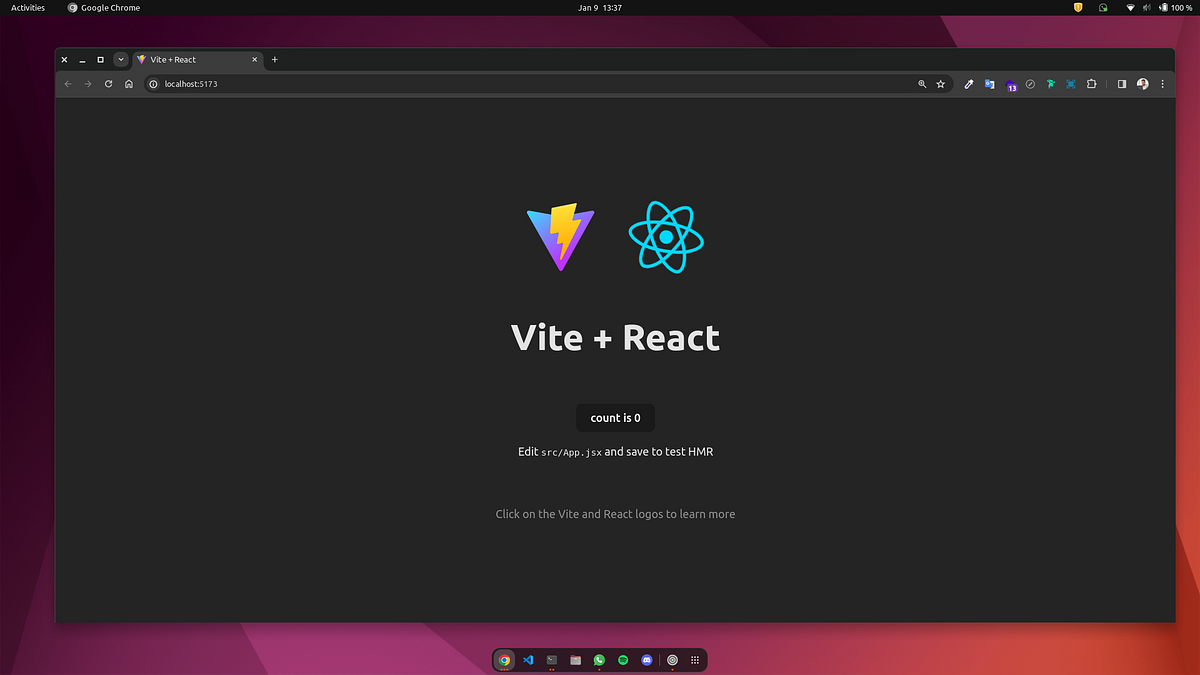The width and height of the screenshot is (1200, 675).
Task: Click the 'Click on the Vite and React logos' text
Action: pos(615,514)
